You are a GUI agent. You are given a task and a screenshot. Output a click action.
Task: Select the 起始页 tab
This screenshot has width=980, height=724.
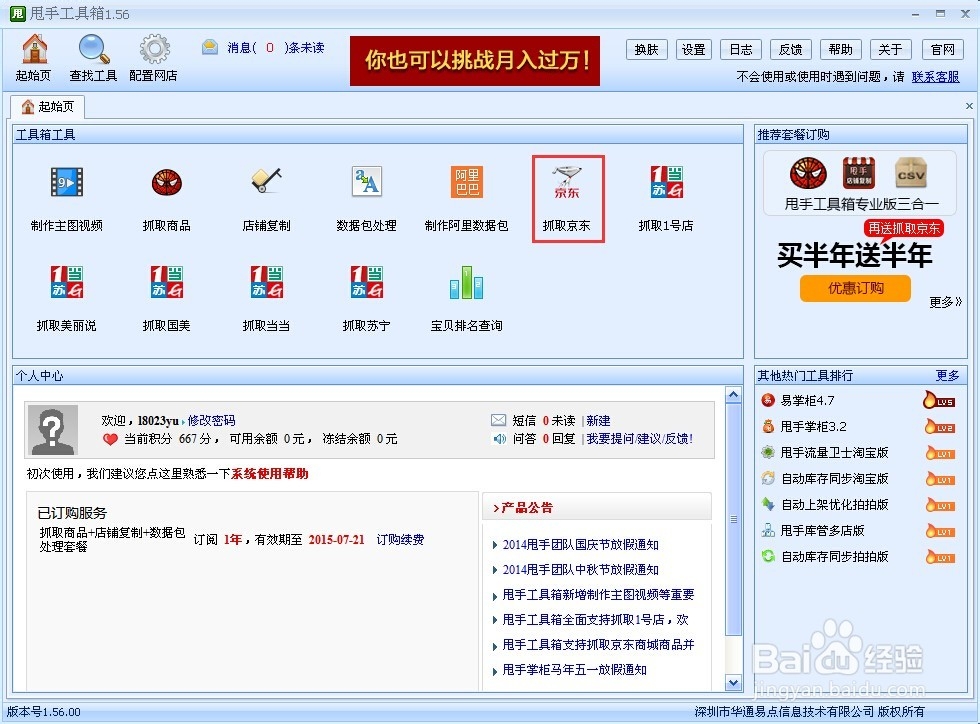coord(48,107)
